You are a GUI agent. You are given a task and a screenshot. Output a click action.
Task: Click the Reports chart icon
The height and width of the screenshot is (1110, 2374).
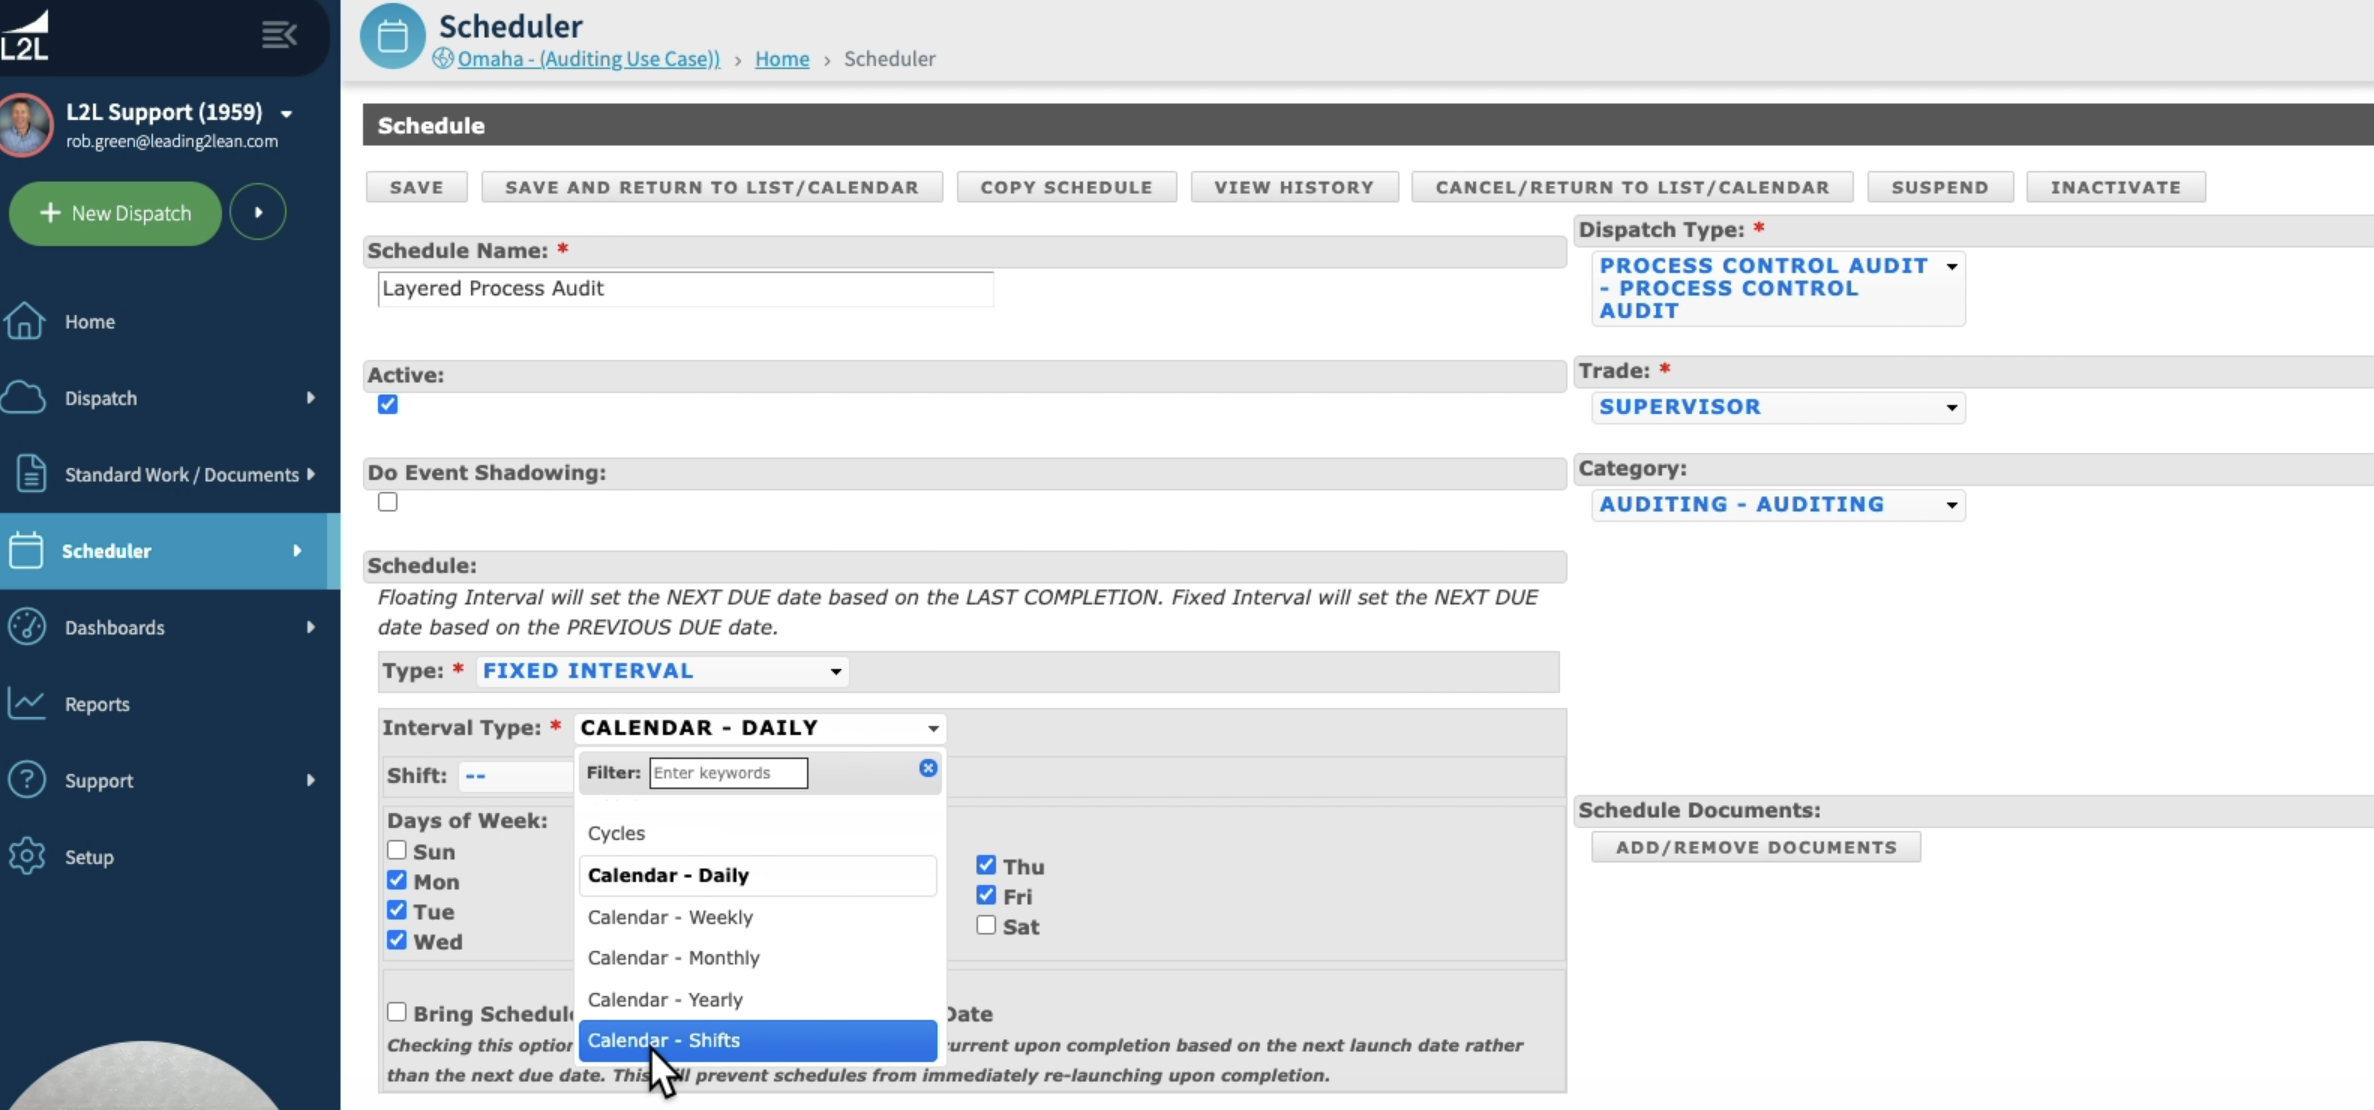pyautogui.click(x=26, y=703)
